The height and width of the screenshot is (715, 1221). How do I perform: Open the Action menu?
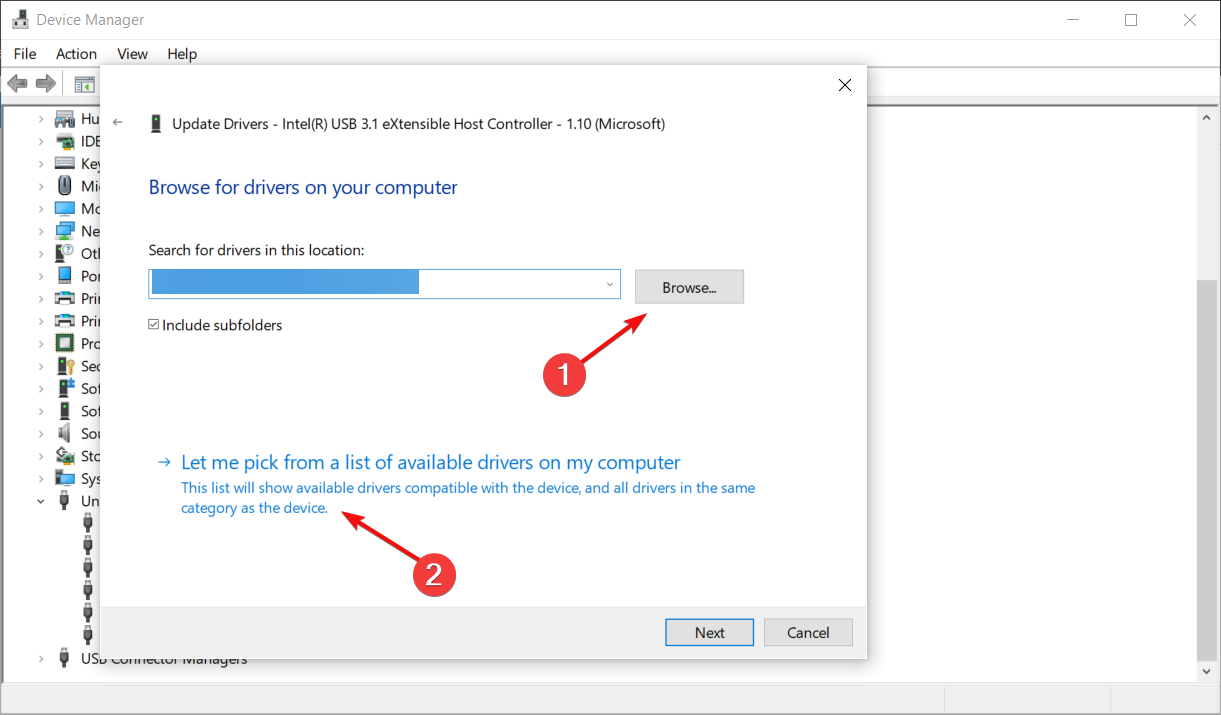(x=76, y=54)
